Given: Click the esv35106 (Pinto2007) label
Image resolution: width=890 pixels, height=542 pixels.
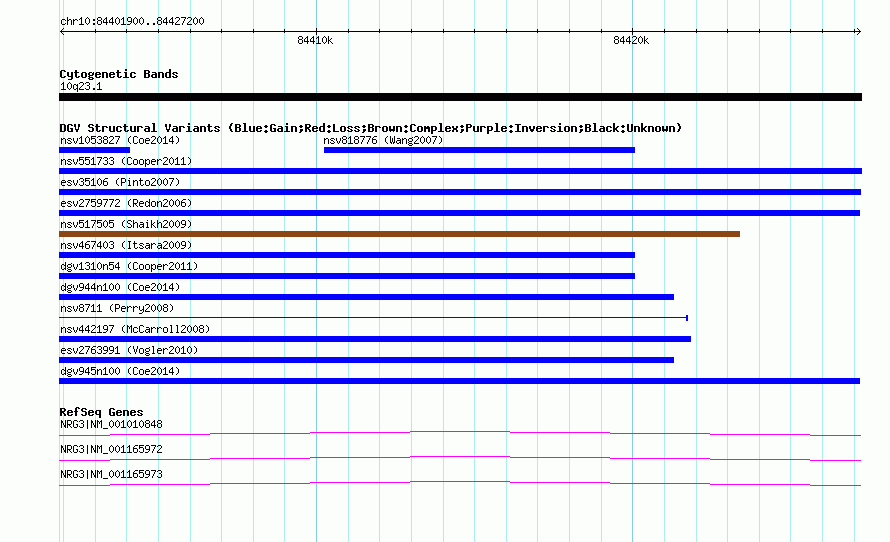Looking at the screenshot, I should (120, 182).
